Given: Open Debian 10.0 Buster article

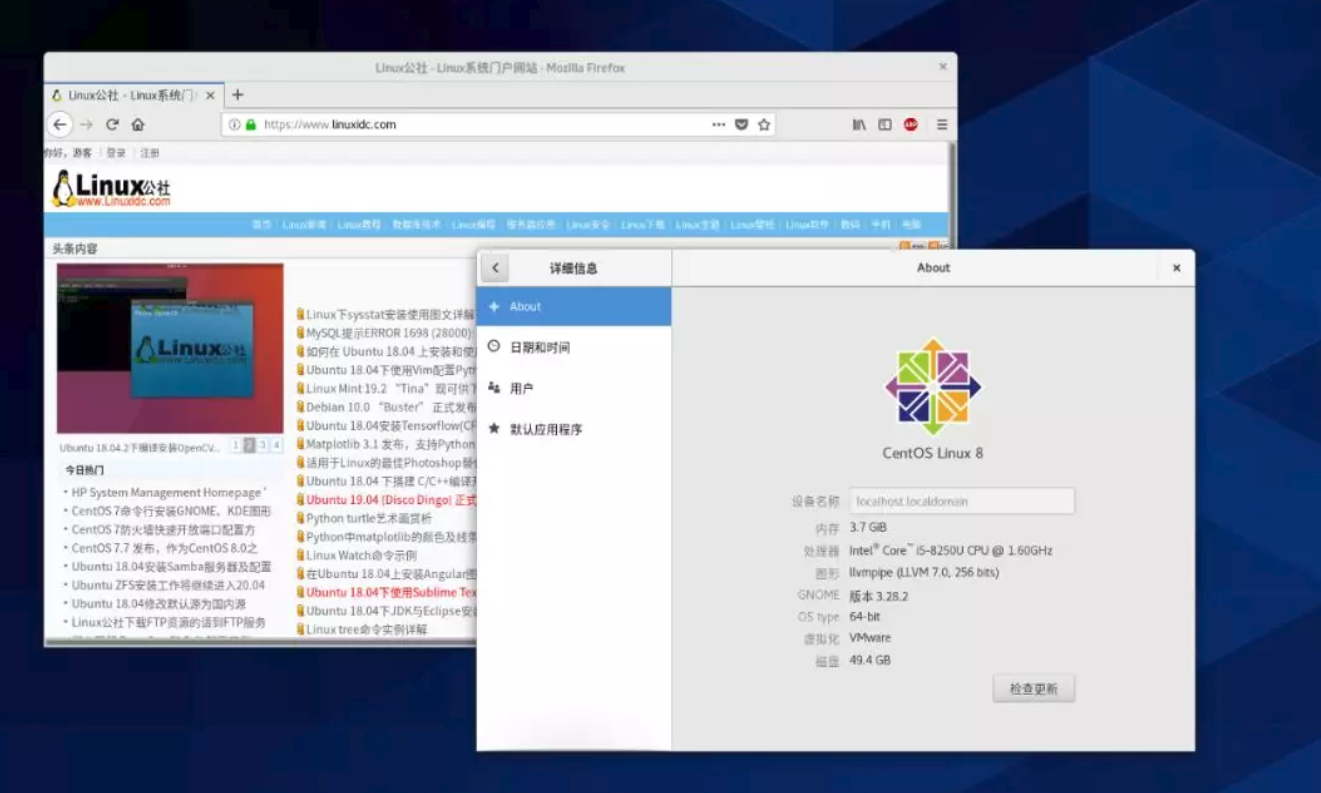Looking at the screenshot, I should pos(390,407).
